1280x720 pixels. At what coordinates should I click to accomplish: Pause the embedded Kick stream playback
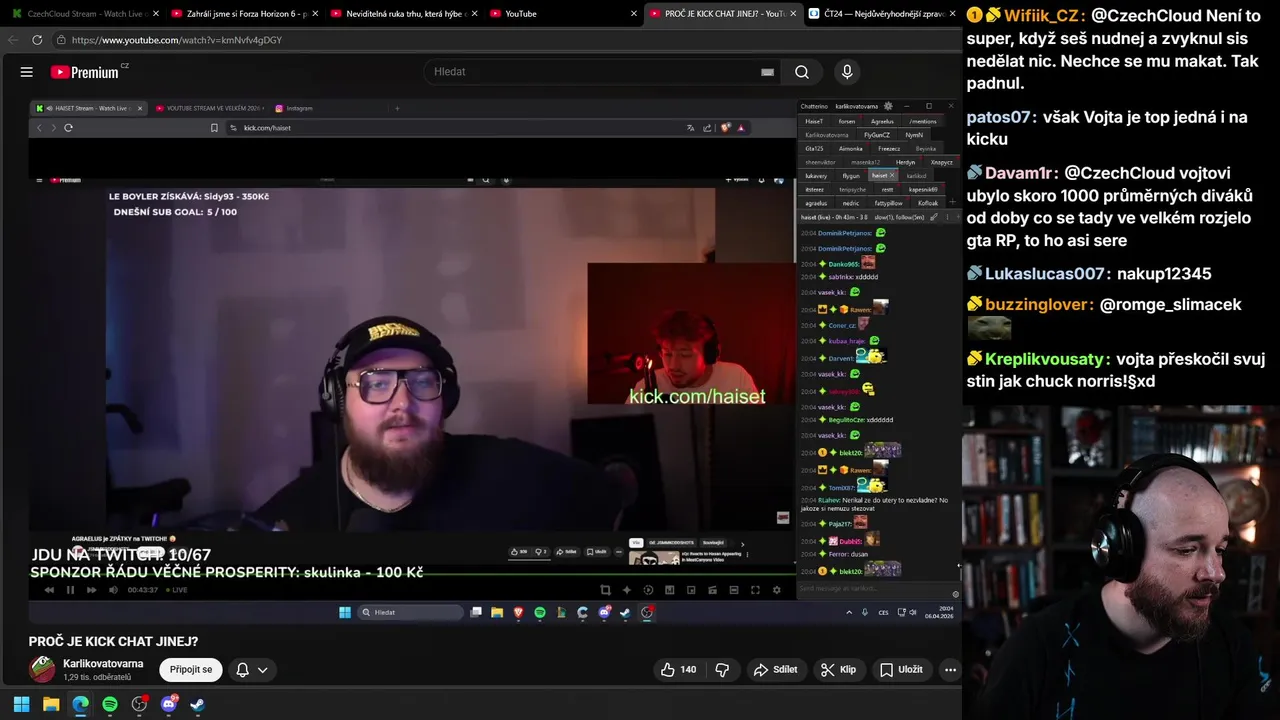[x=70, y=590]
